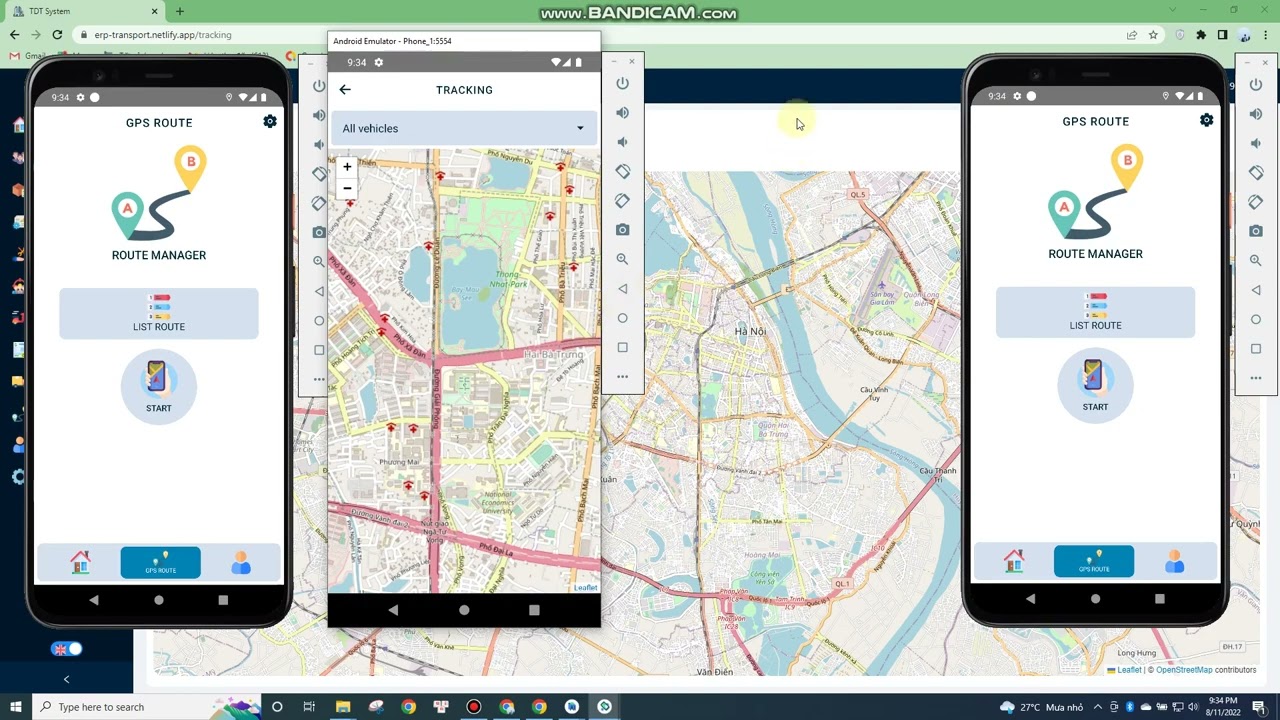Screen dimensions: 1280x720
Task: Take screenshot via rightmost emulator camera icon
Action: (1255, 231)
